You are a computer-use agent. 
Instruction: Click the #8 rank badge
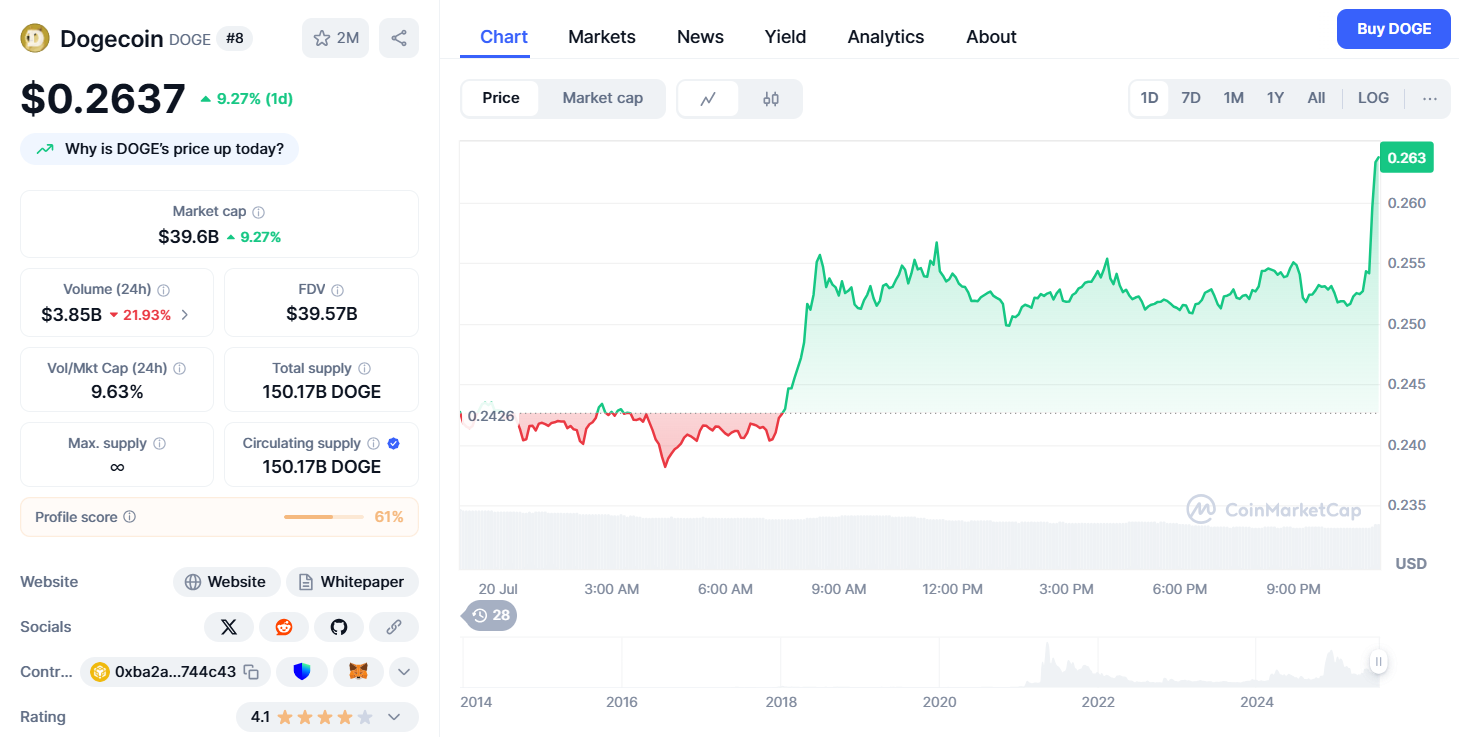pos(235,39)
